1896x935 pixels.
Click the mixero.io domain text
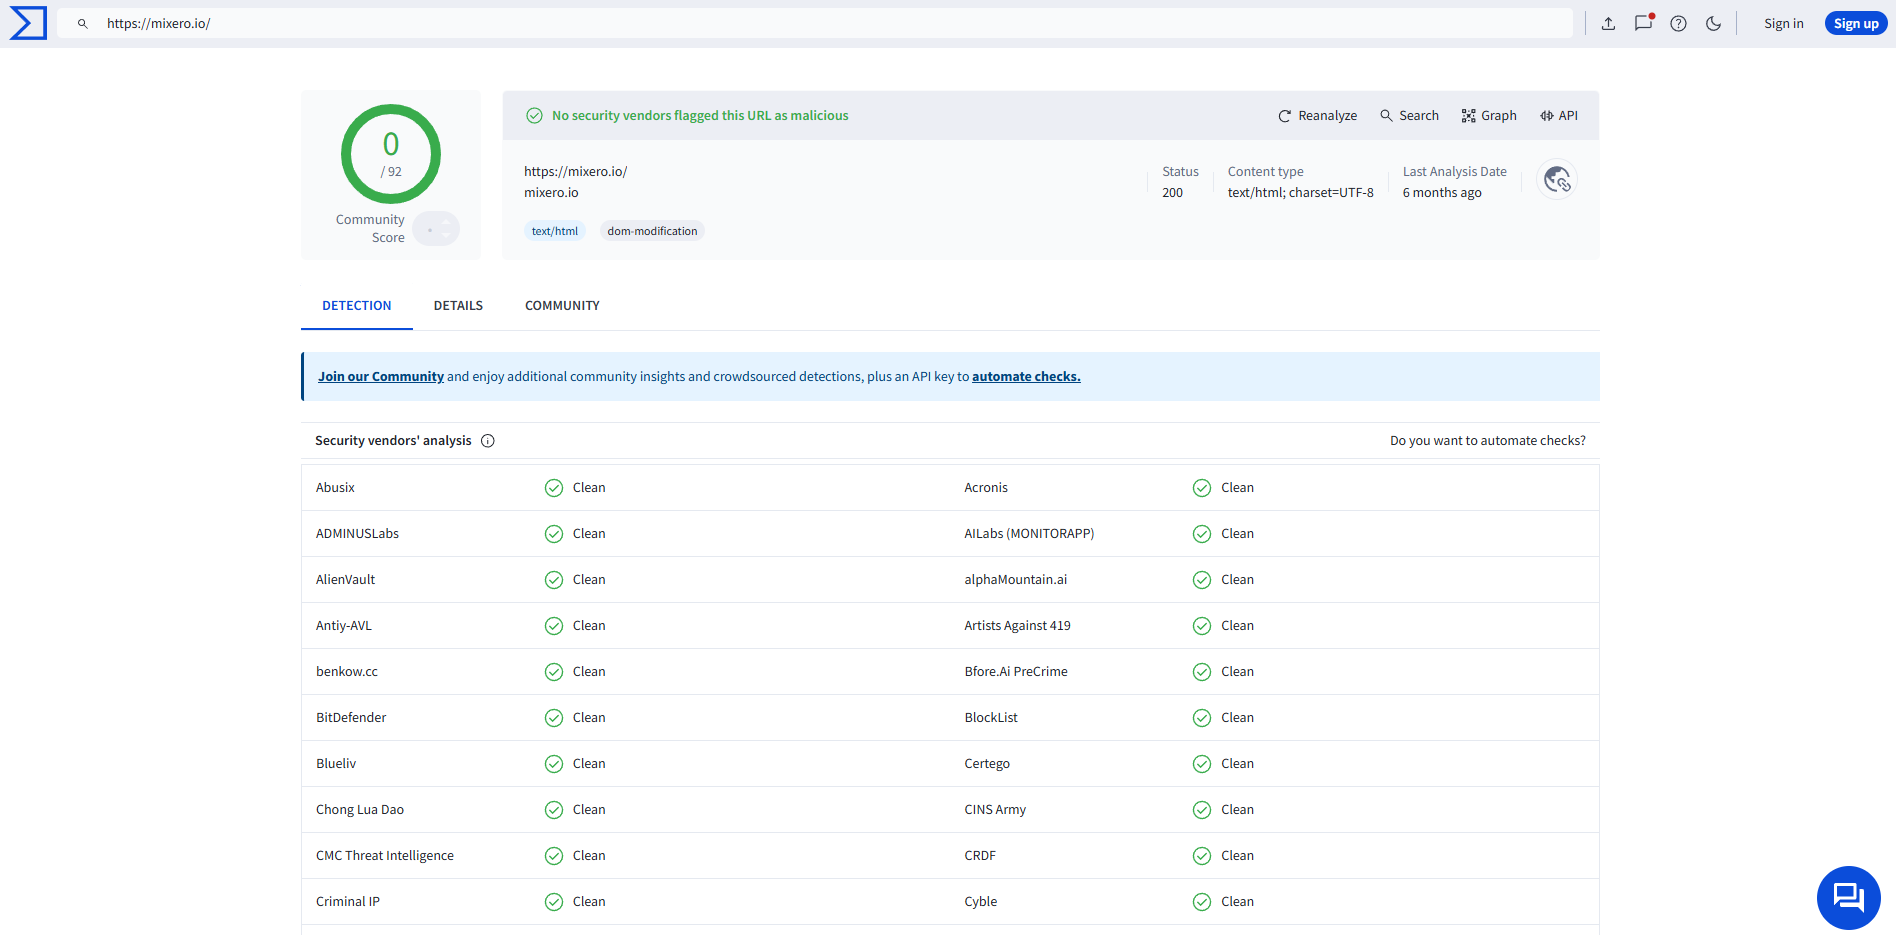pos(551,193)
